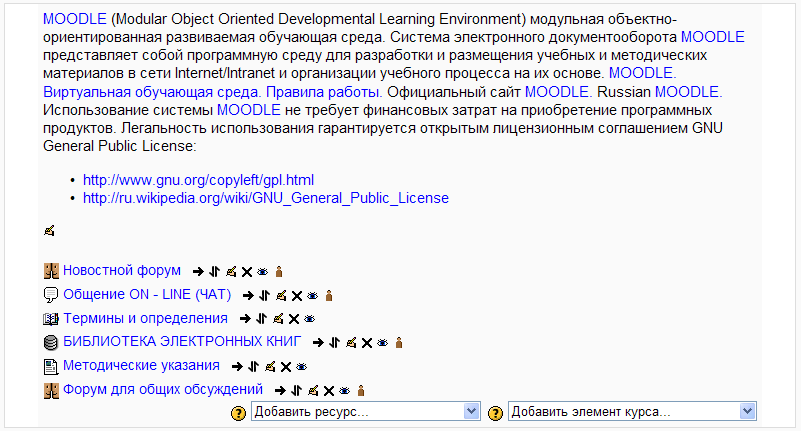Delete Термины и определения with X icon
The image size is (801, 431).
click(x=294, y=319)
